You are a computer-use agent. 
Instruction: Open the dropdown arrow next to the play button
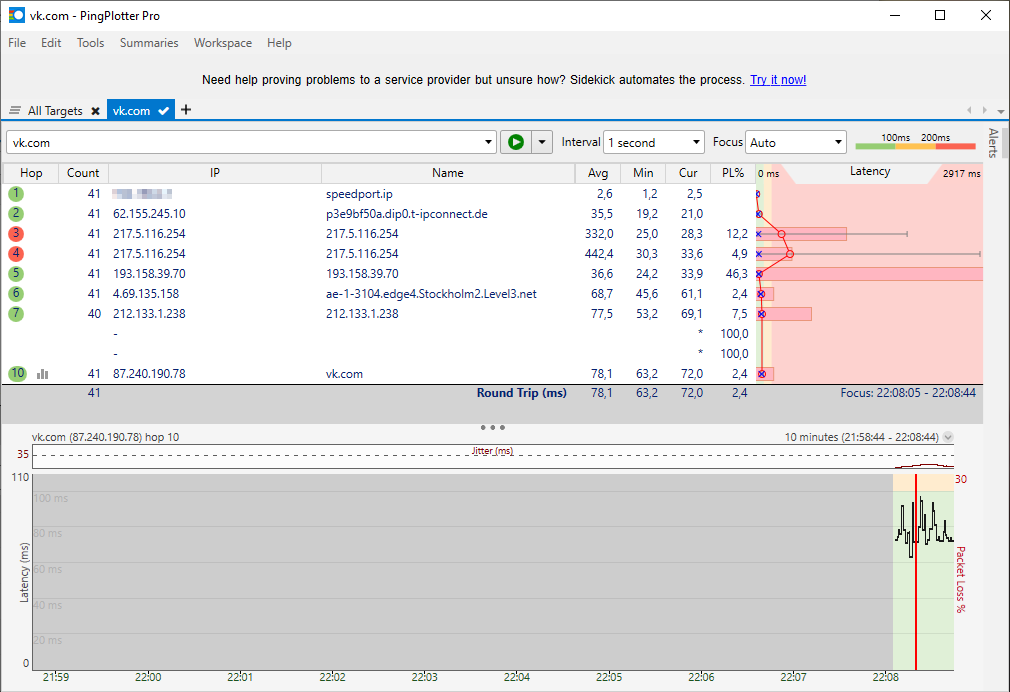(542, 142)
